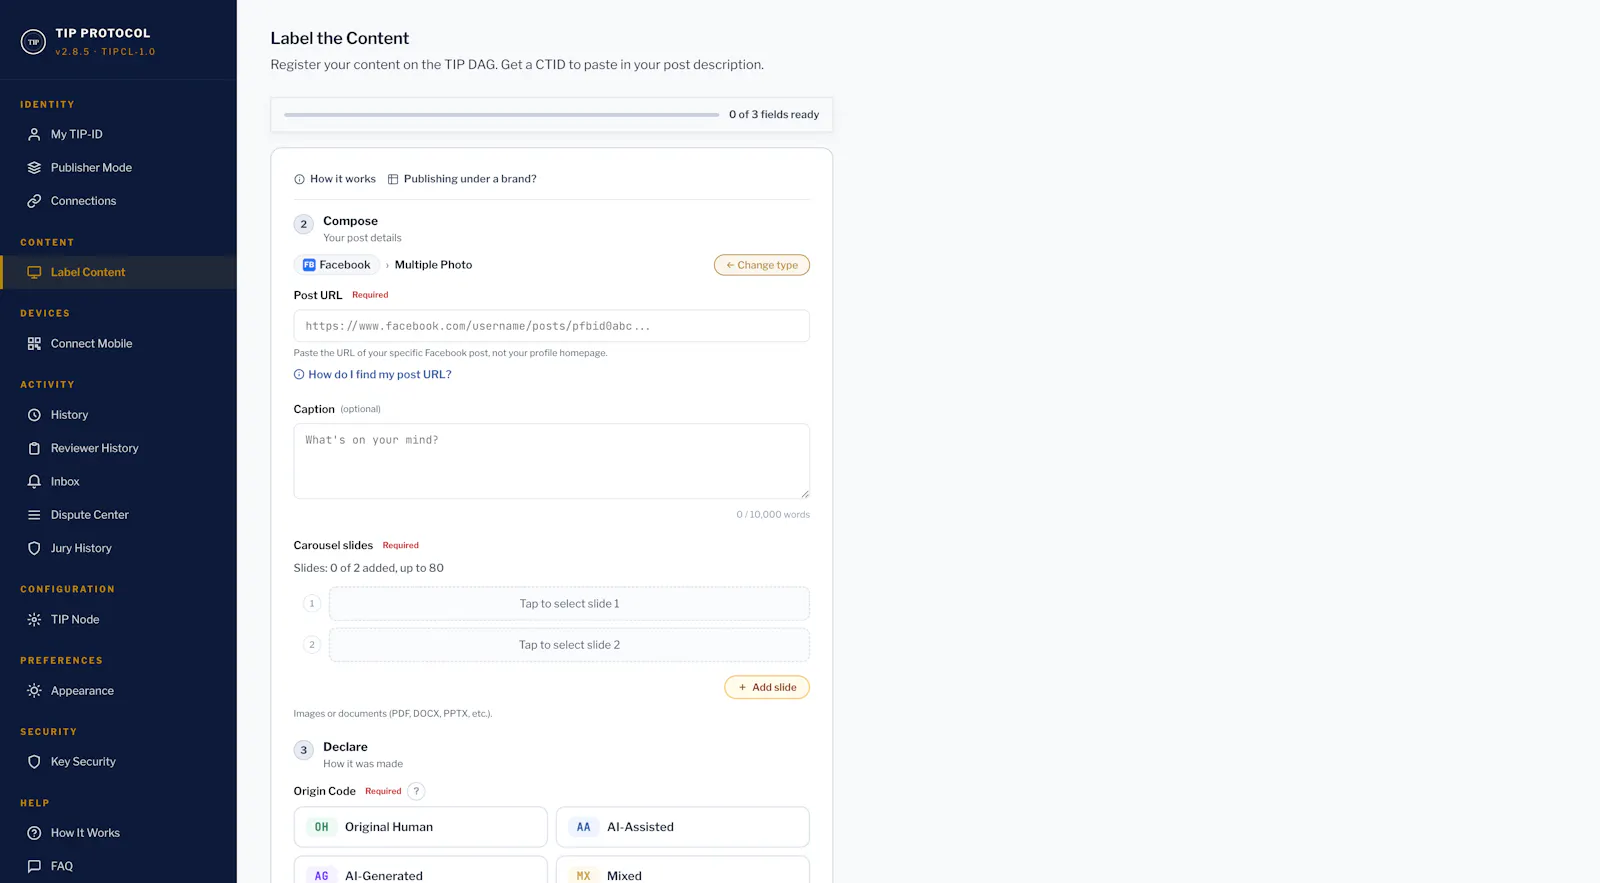Click the caption resize handle
Viewport: 1600px width, 883px height.
point(804,493)
